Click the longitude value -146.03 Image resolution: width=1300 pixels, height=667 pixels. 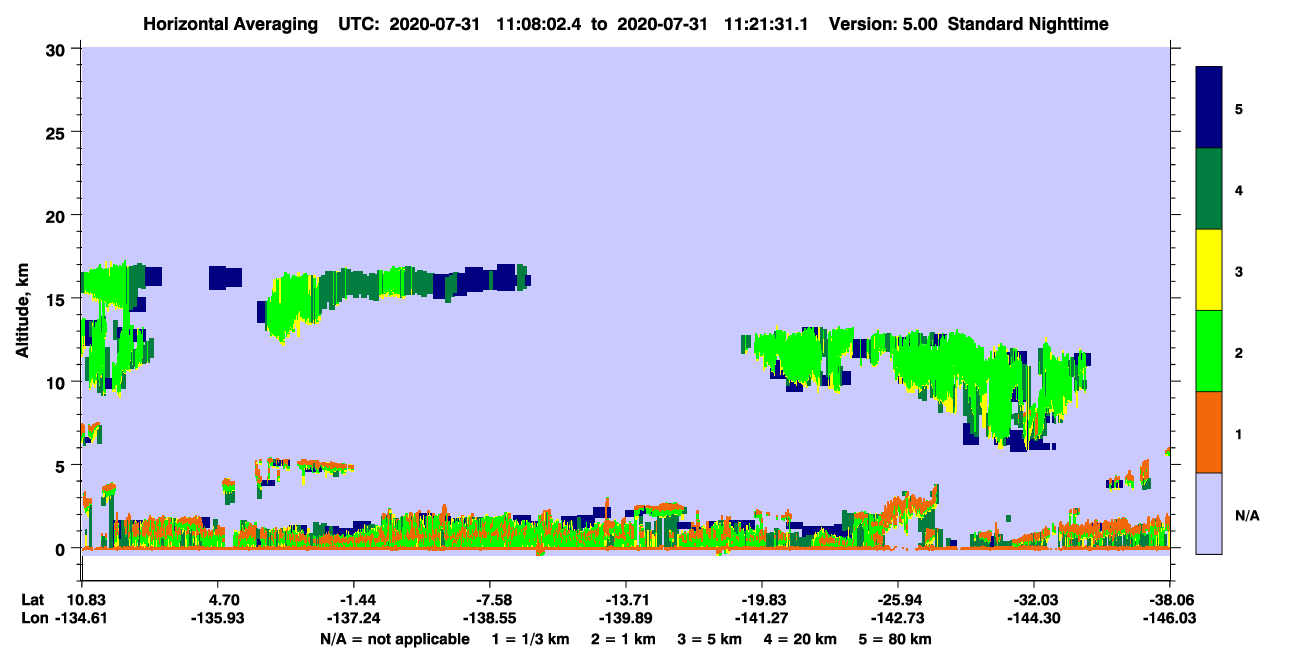[1169, 619]
